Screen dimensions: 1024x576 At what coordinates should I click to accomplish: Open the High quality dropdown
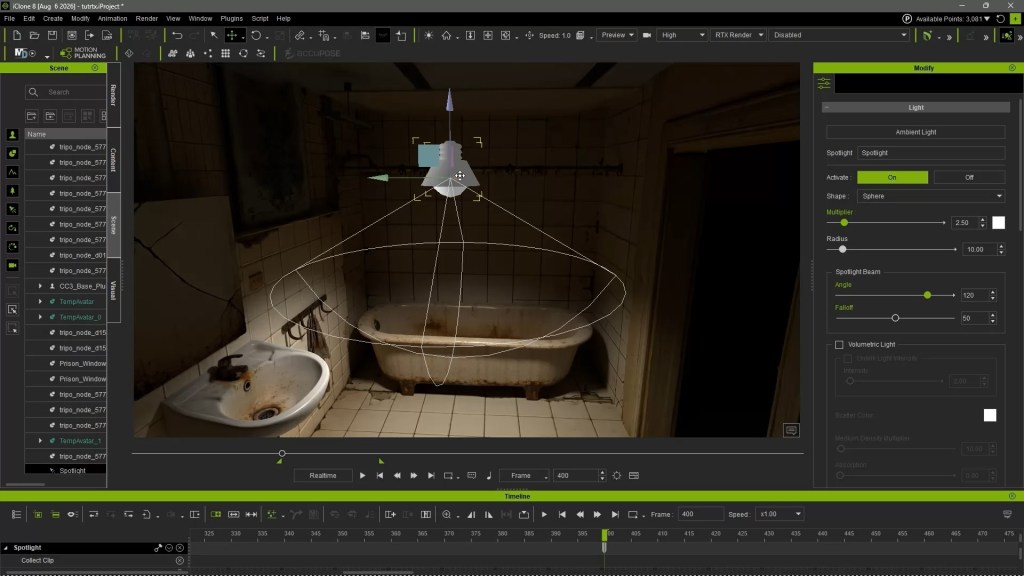point(682,35)
